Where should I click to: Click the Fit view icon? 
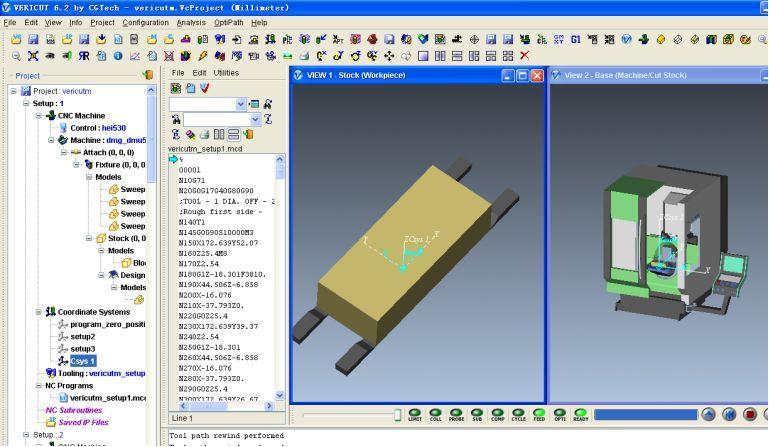33,56
